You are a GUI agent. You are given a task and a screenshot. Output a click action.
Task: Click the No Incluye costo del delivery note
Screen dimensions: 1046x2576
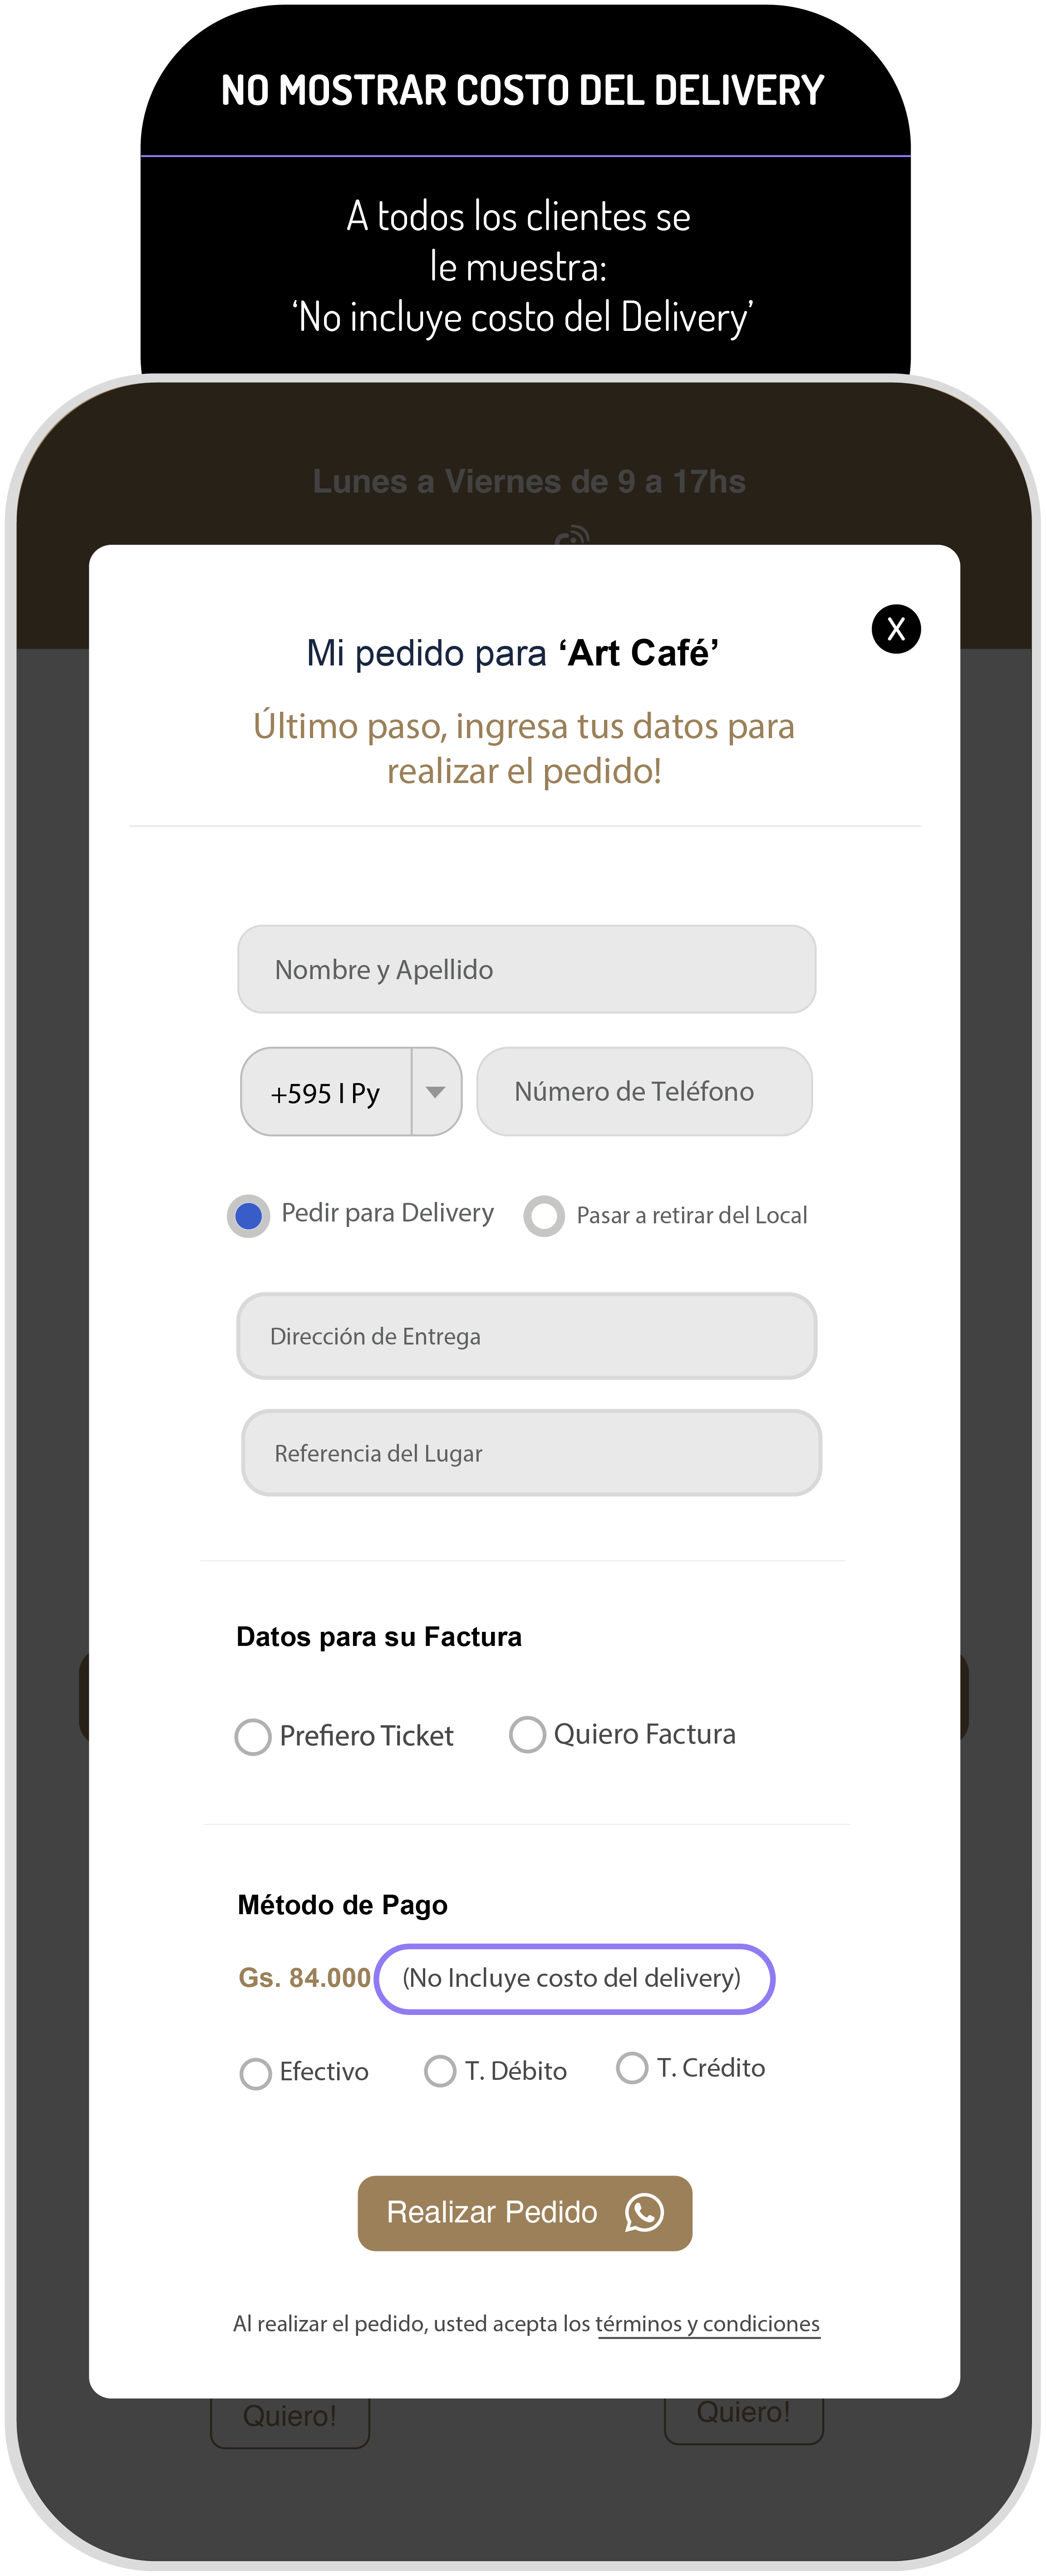tap(574, 1978)
